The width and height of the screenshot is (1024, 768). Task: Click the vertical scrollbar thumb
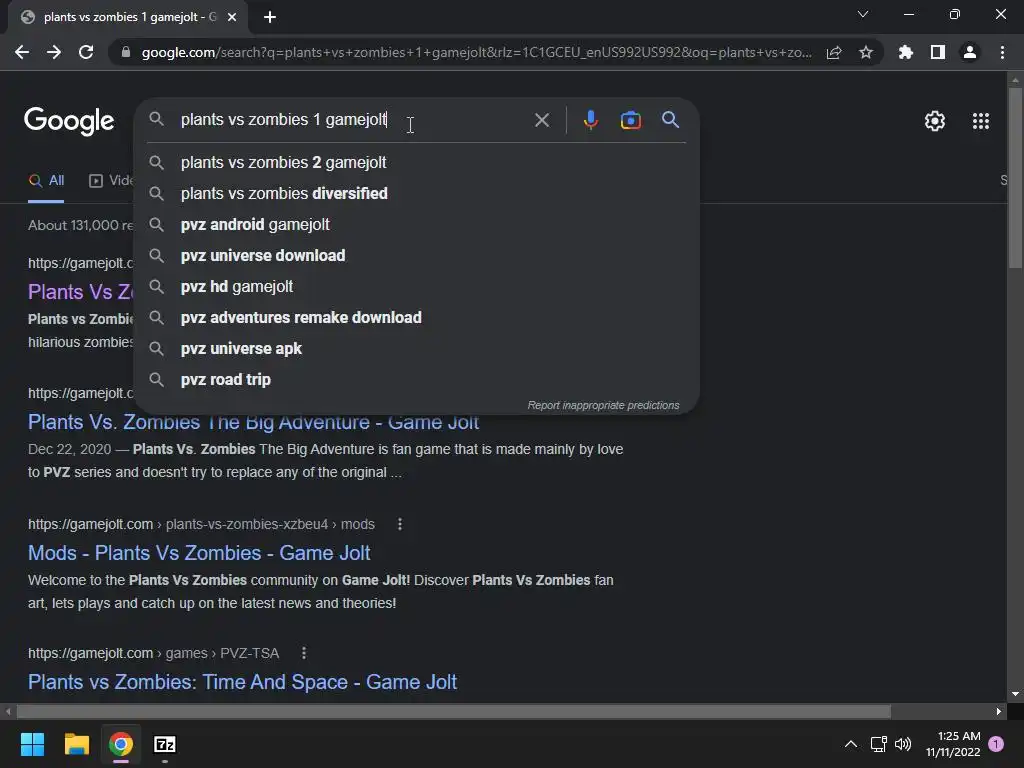(x=1015, y=178)
